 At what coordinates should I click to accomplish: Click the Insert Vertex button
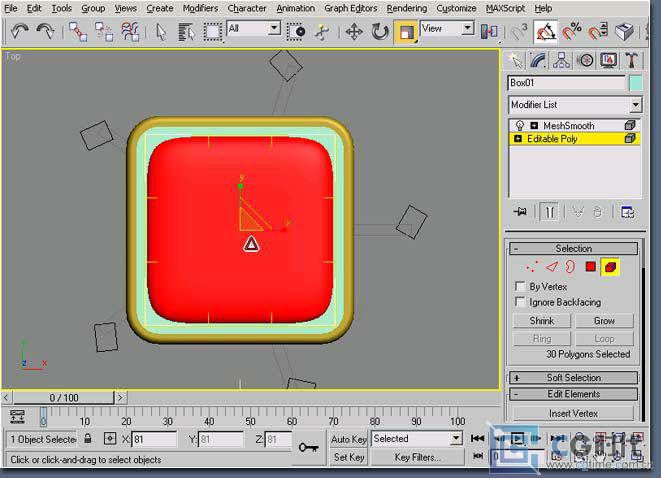[x=573, y=414]
